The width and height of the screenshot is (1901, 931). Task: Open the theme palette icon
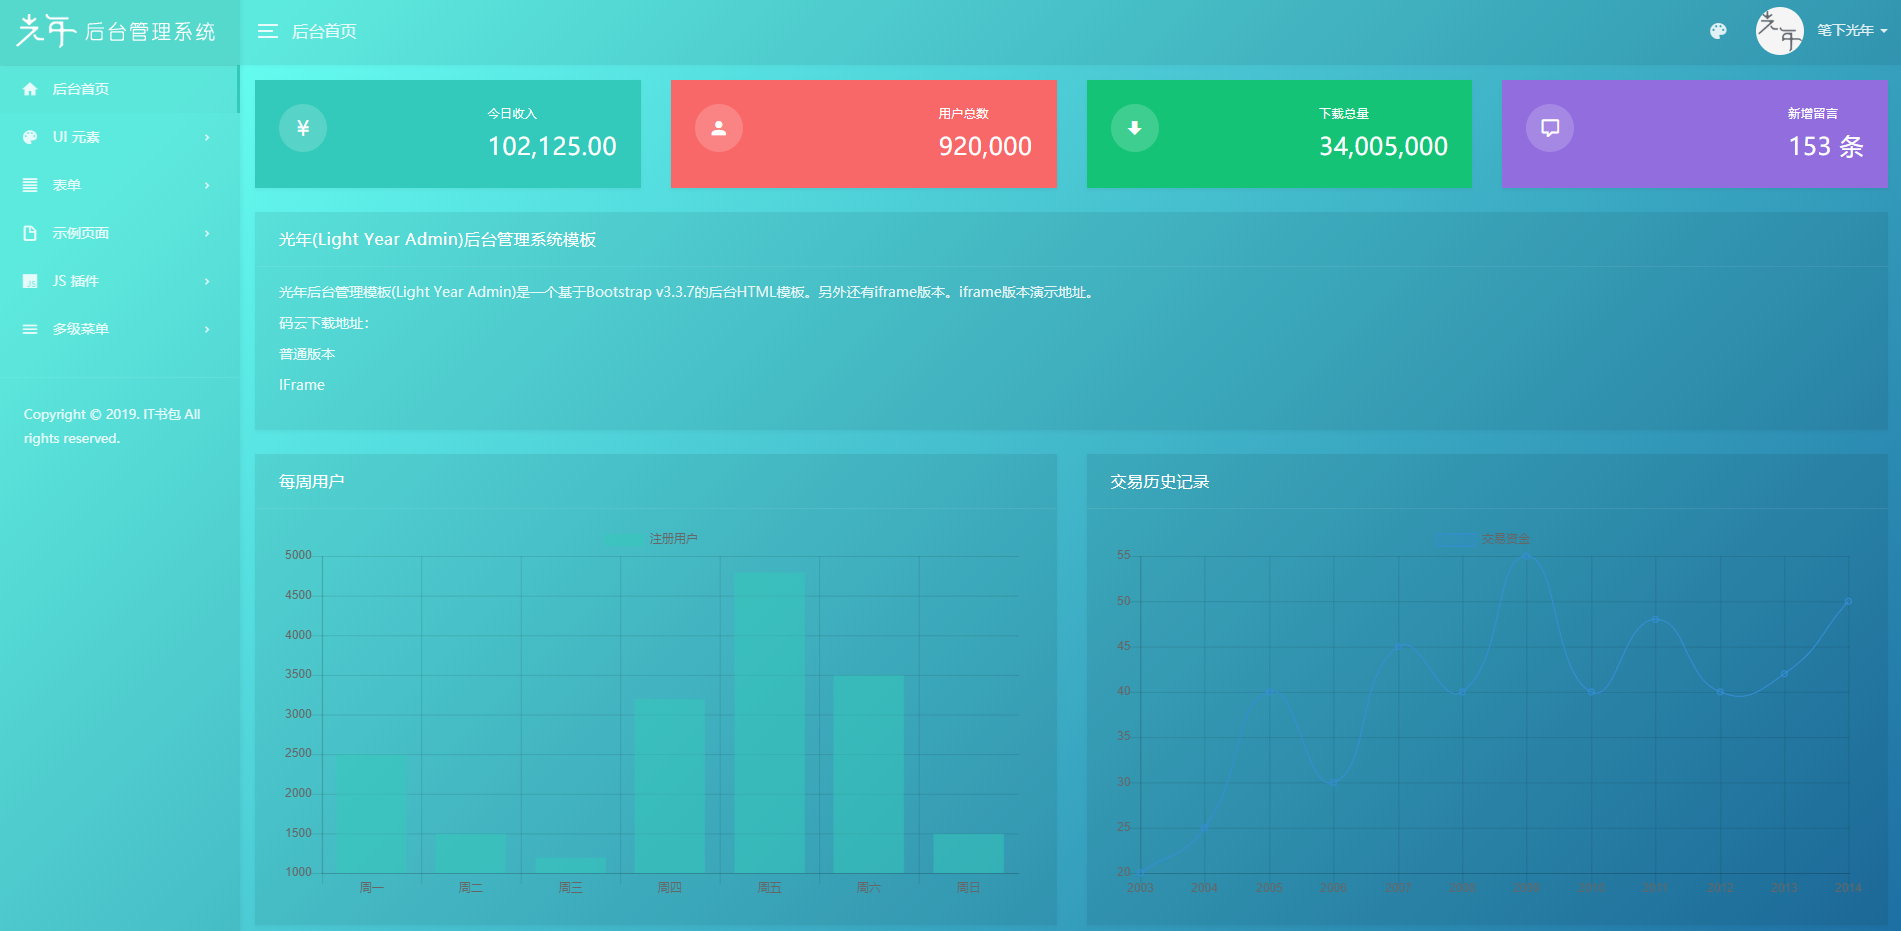click(x=1718, y=31)
